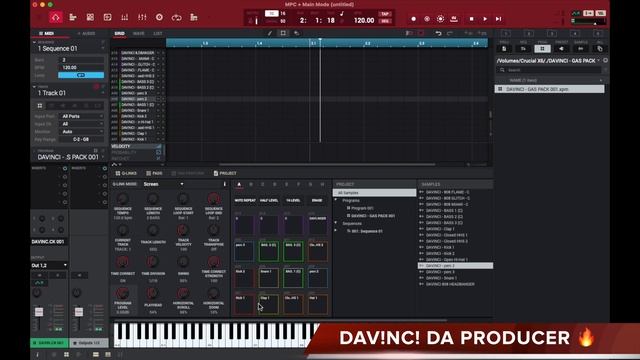Trigger the Kick 1 pad
The width and height of the screenshot is (640, 360).
[x=244, y=304]
